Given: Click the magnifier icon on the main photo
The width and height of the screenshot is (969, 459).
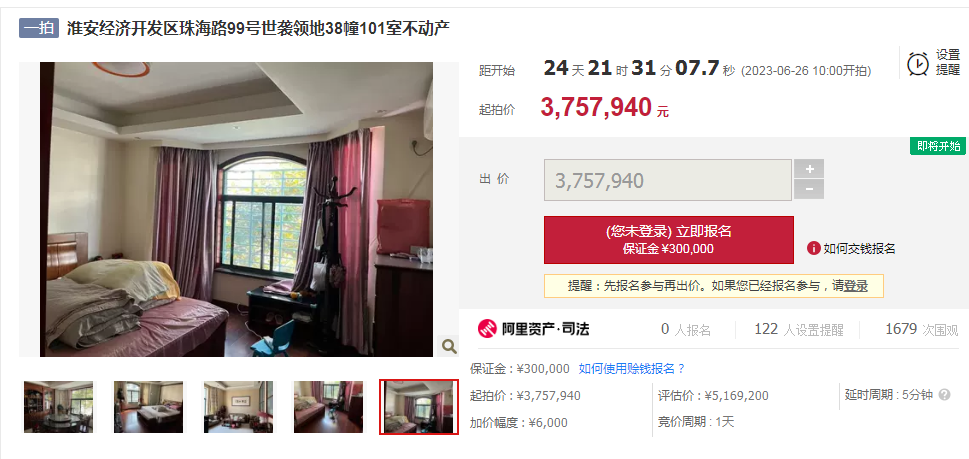Looking at the screenshot, I should coord(449,346).
